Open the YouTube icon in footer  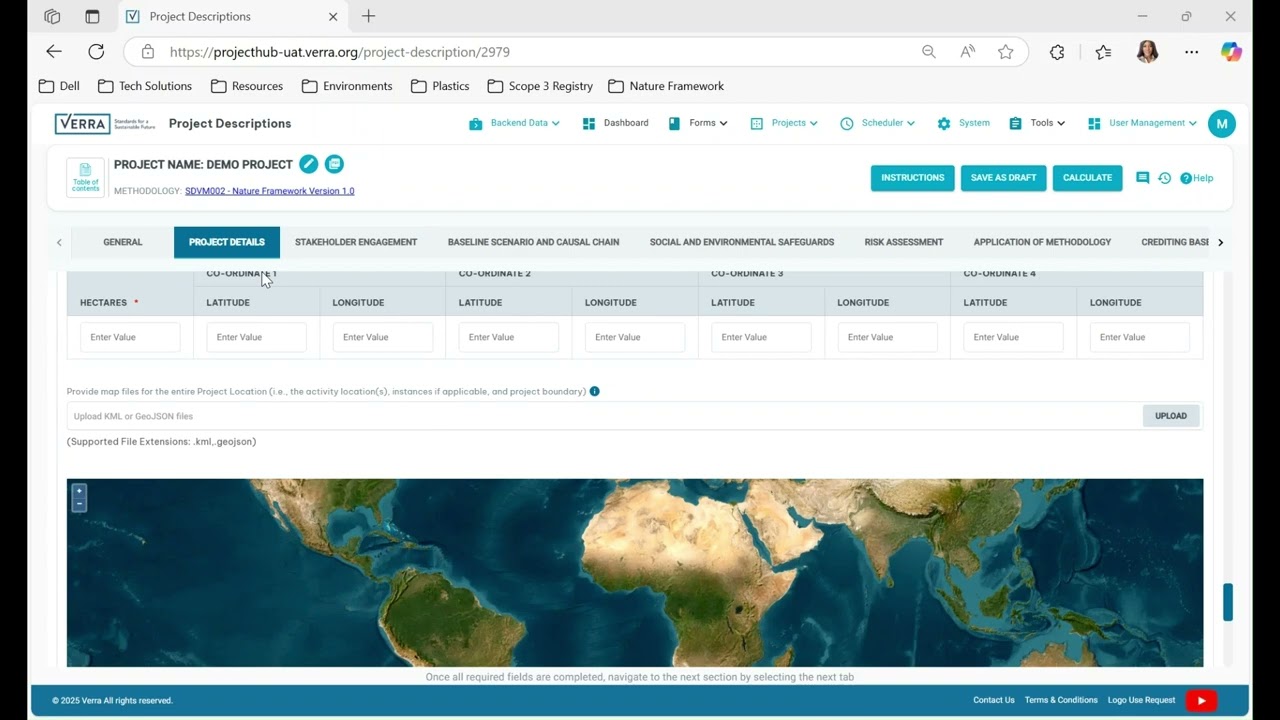[1201, 700]
